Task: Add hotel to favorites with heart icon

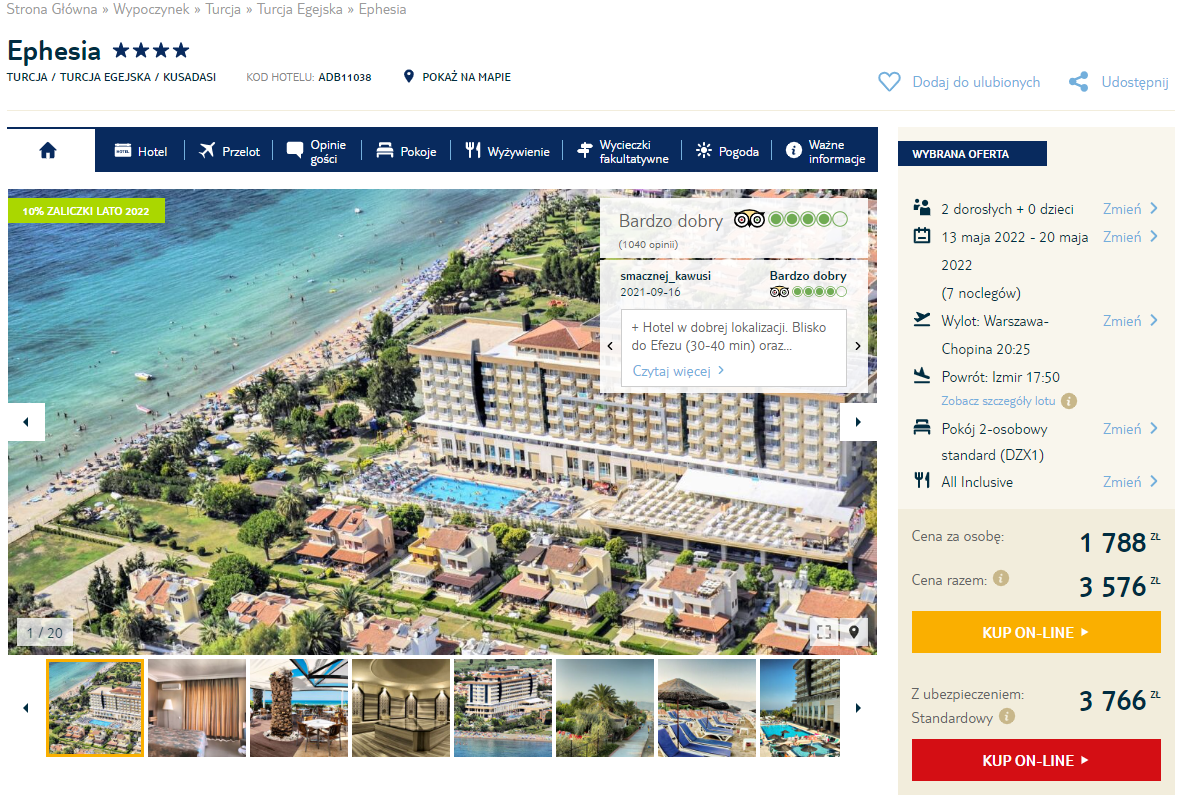Action: pyautogui.click(x=889, y=82)
